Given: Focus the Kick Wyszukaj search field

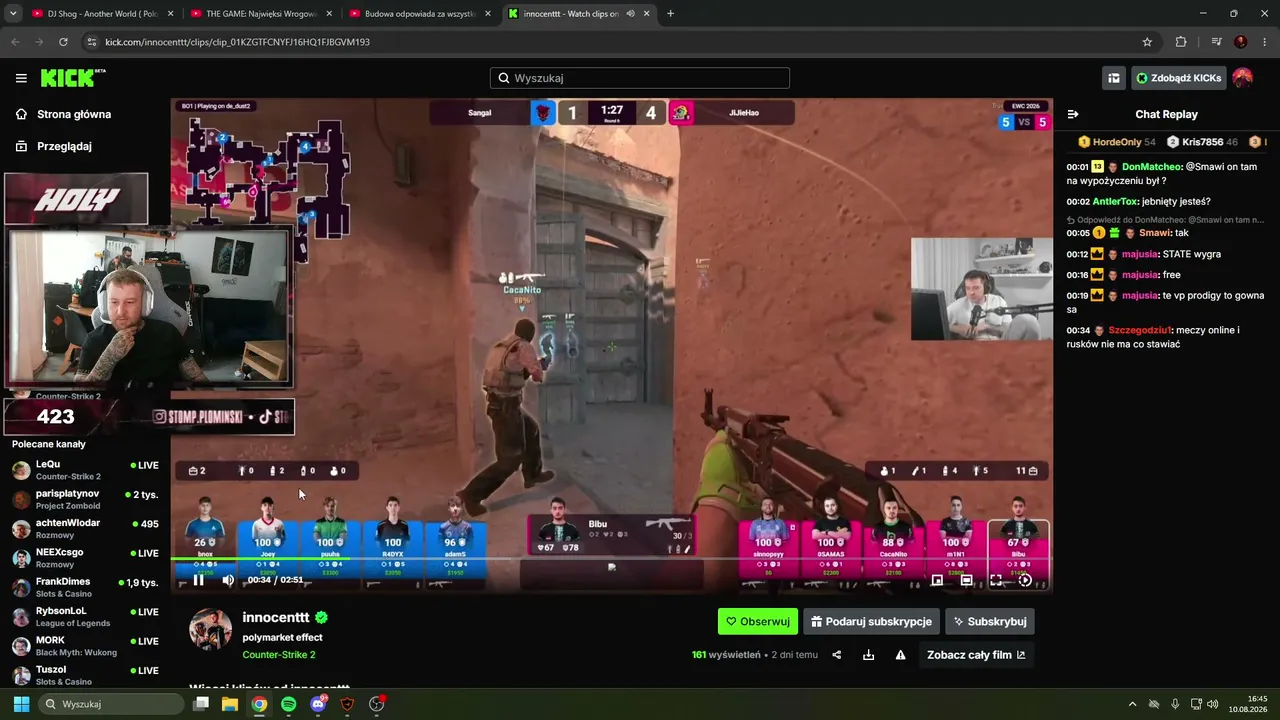Looking at the screenshot, I should point(640,78).
